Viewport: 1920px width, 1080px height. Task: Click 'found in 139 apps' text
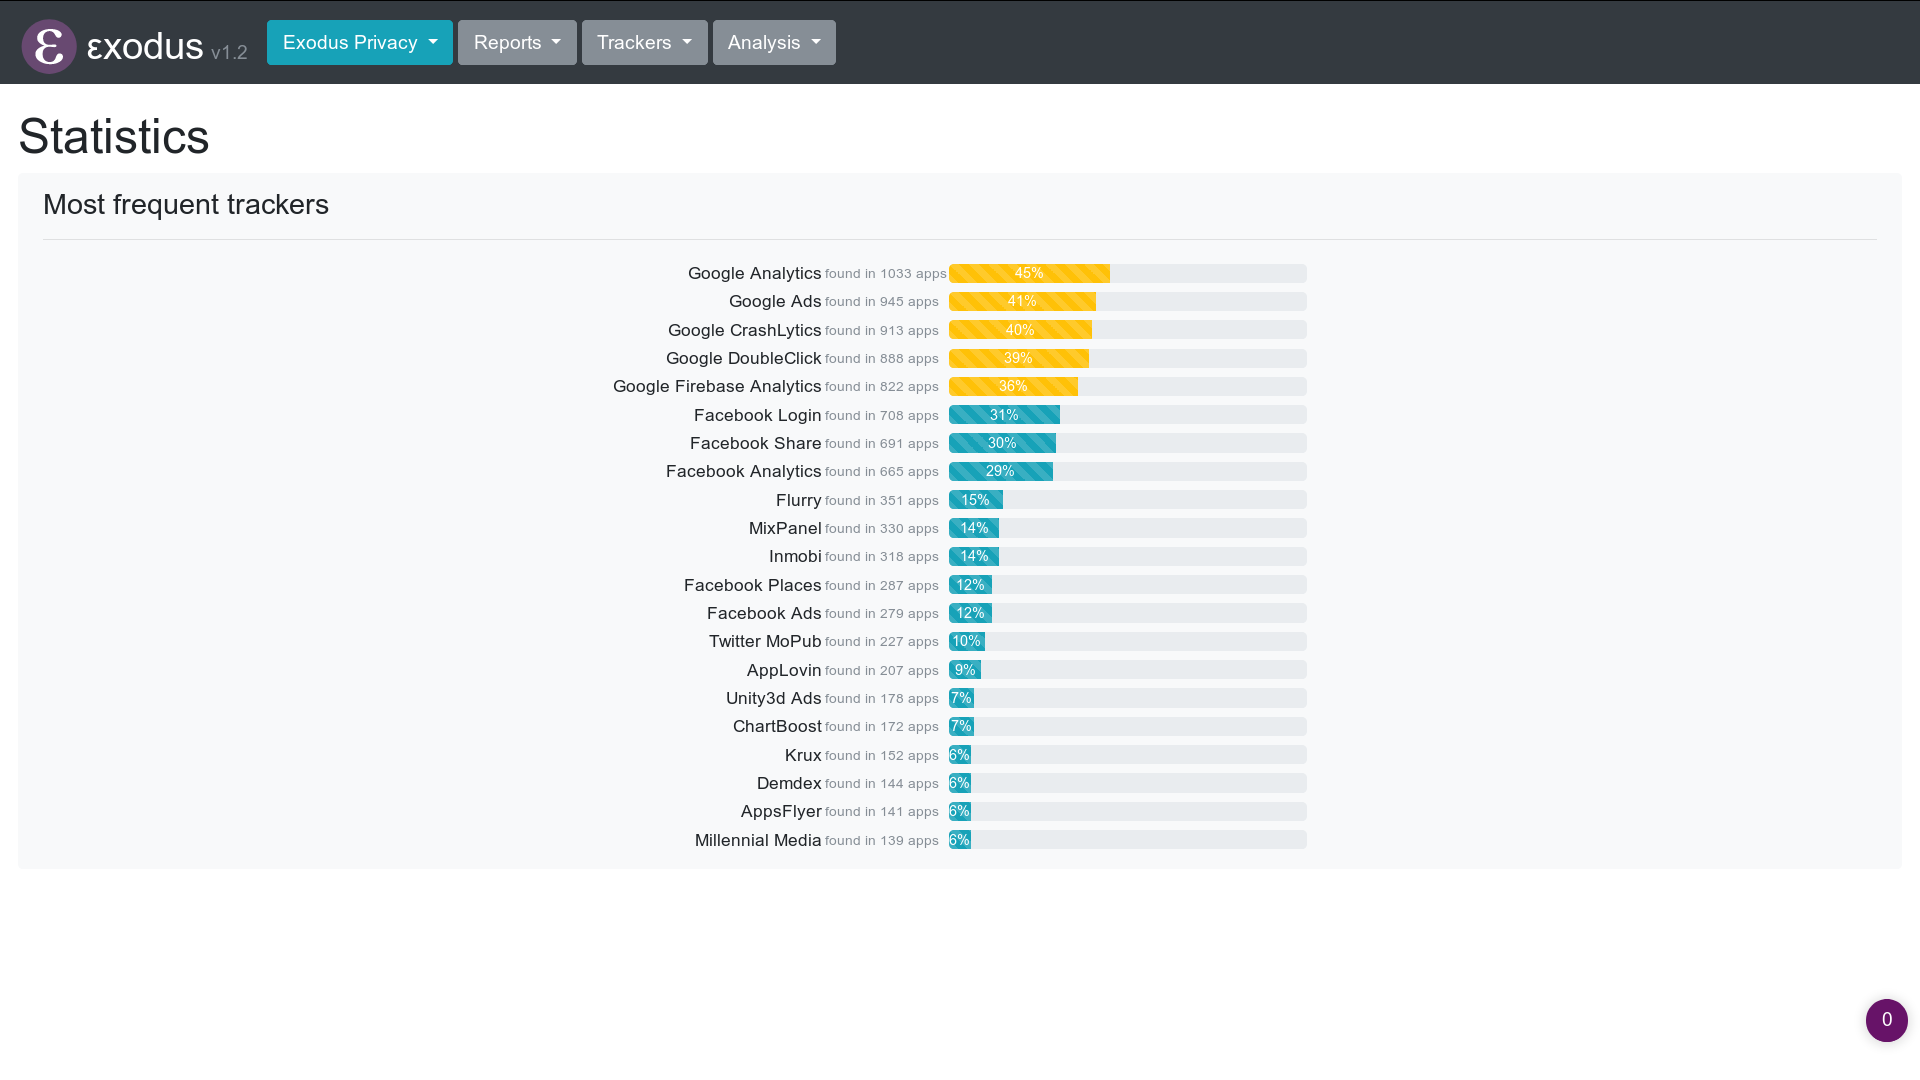[x=881, y=841]
